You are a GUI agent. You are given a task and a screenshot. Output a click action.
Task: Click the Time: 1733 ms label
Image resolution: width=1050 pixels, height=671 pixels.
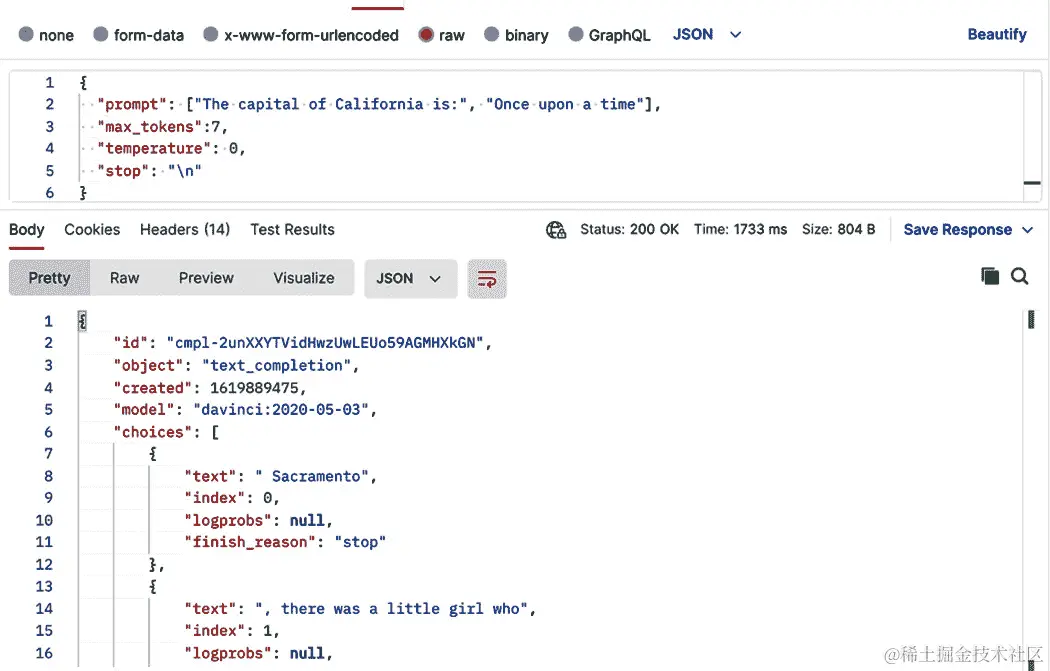[x=740, y=230]
